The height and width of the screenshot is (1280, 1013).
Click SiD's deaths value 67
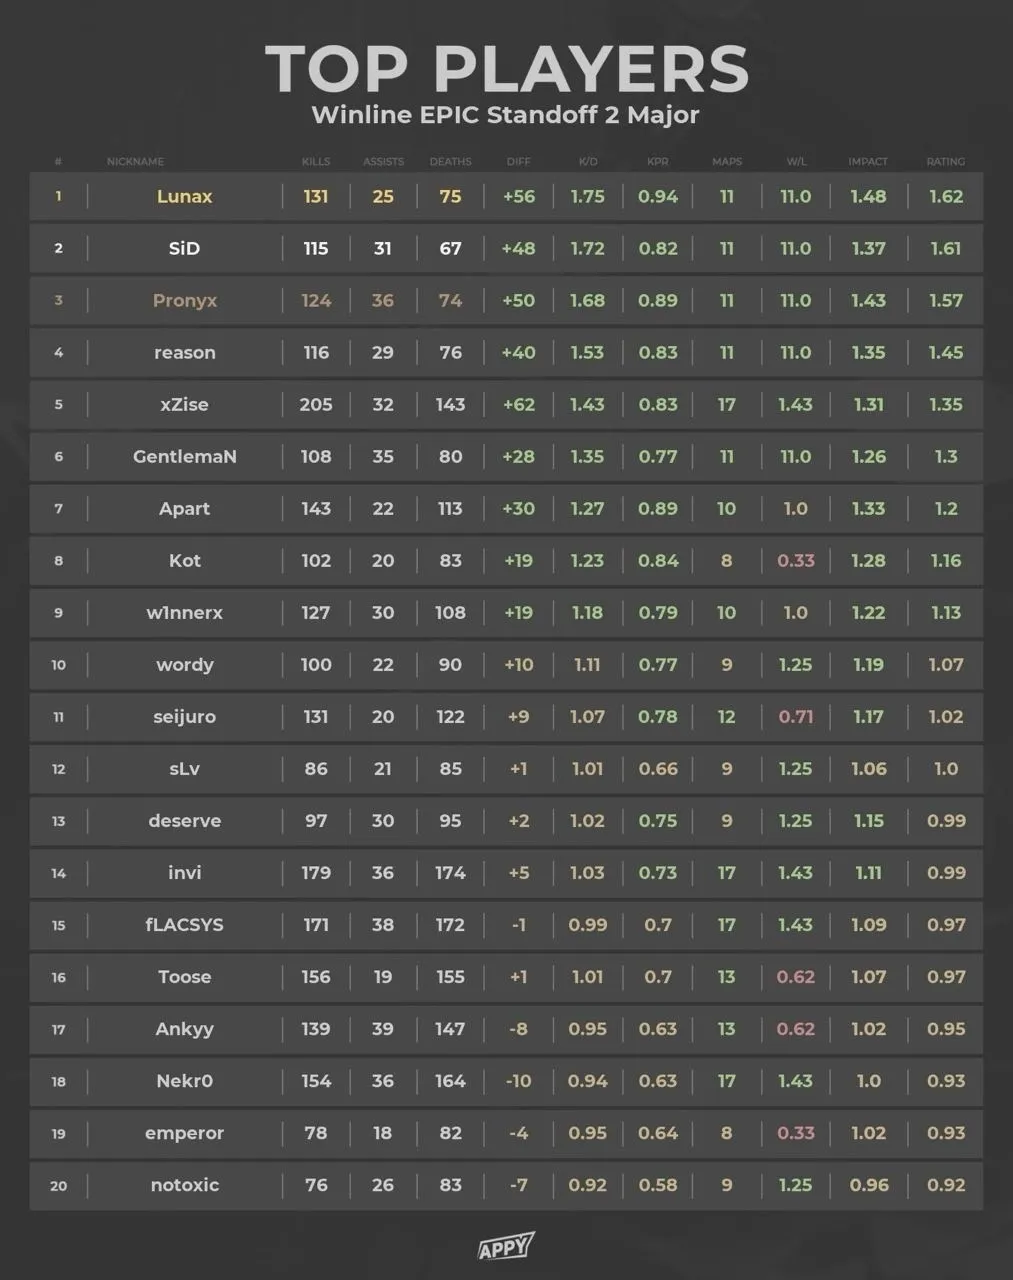coord(450,249)
